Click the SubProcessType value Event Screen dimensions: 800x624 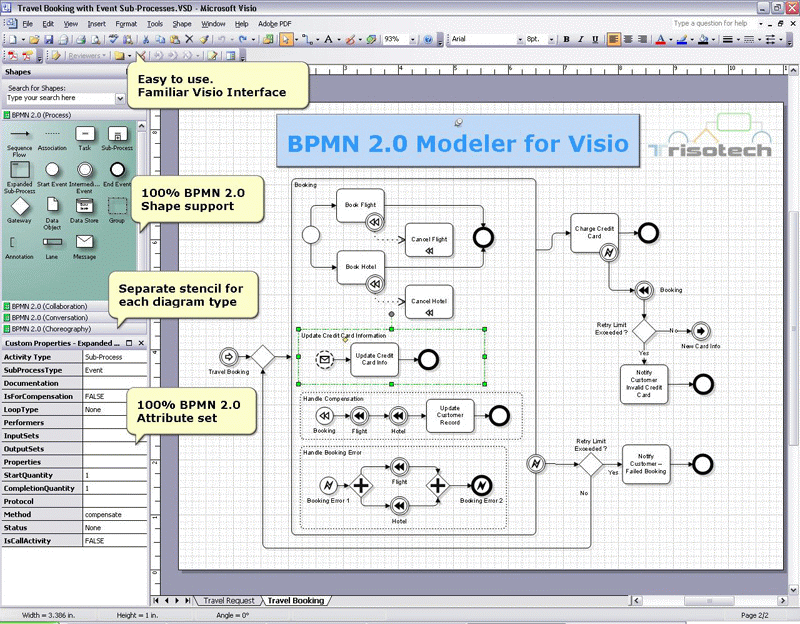tap(115, 370)
